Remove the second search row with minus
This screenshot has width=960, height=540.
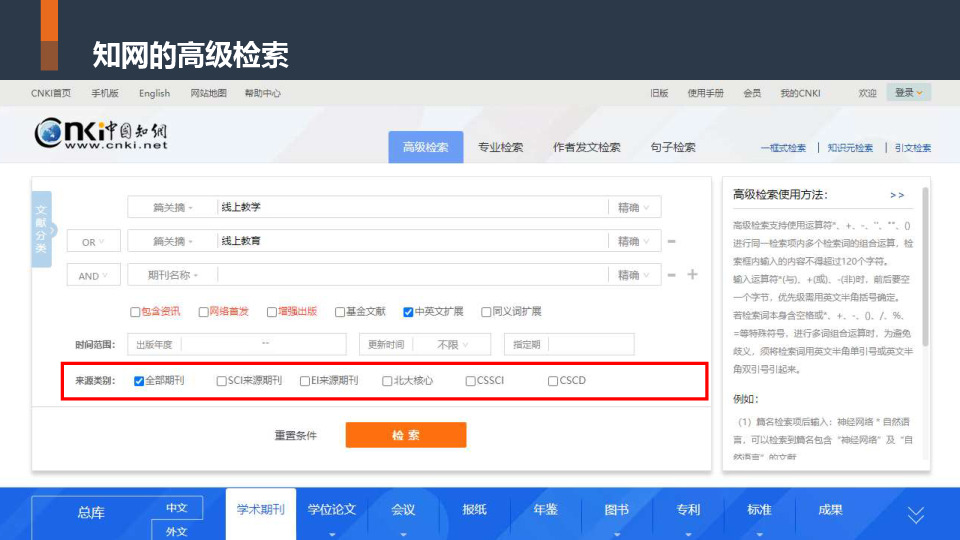coord(672,241)
